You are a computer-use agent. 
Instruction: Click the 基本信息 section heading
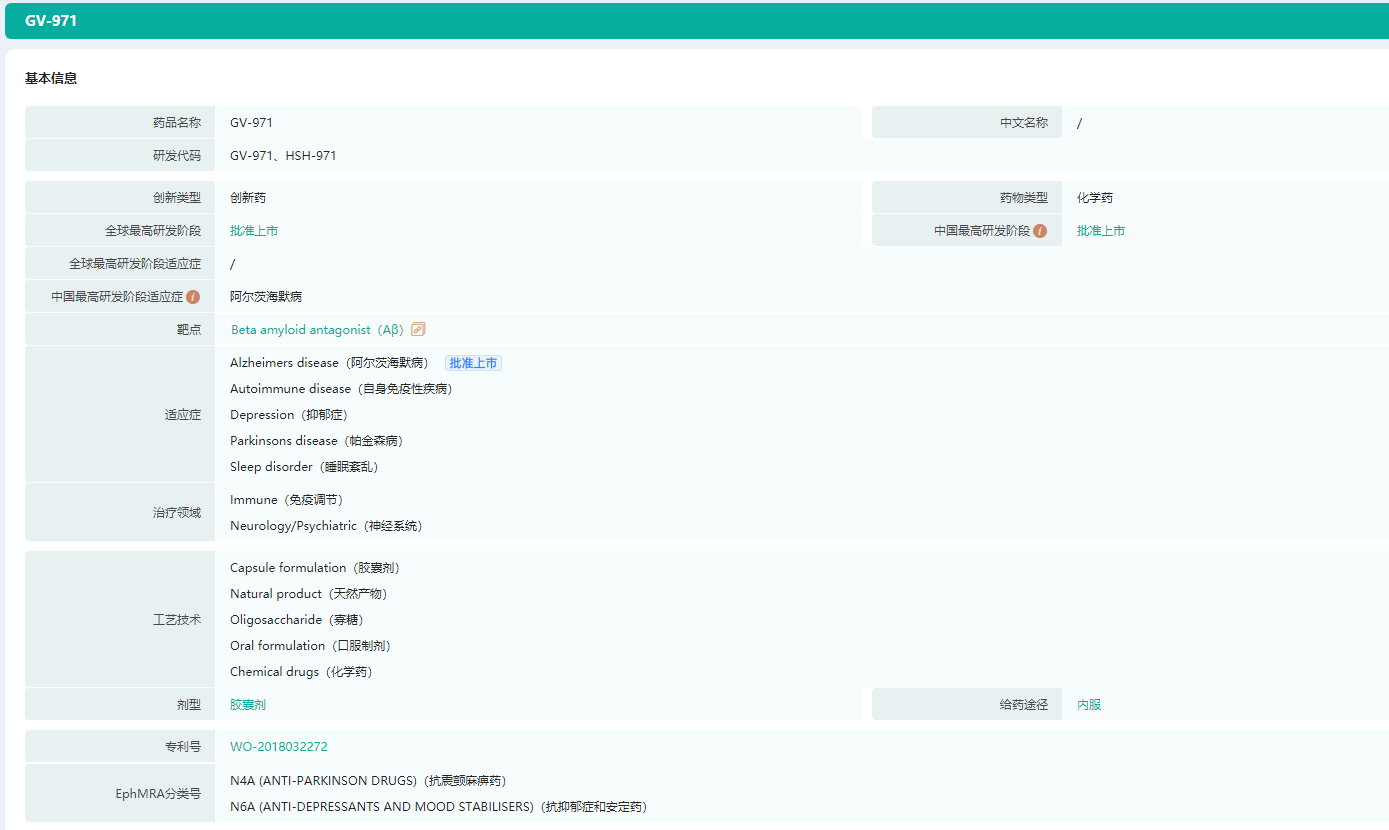(51, 79)
